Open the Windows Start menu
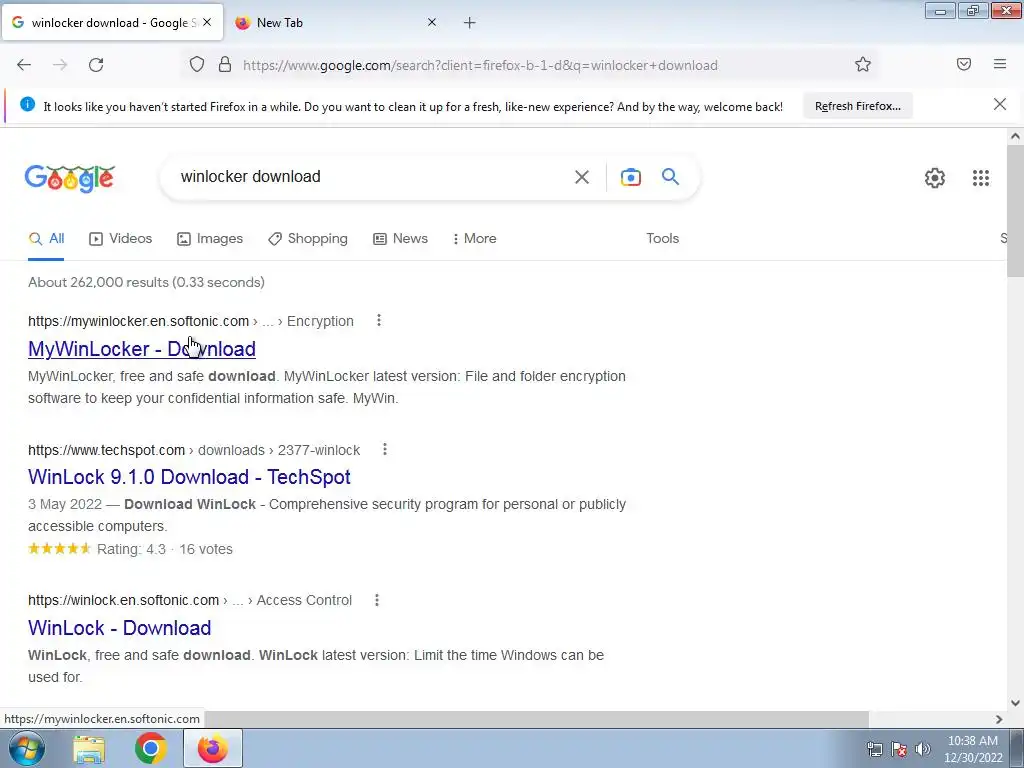Viewport: 1024px width, 768px height. (27, 748)
